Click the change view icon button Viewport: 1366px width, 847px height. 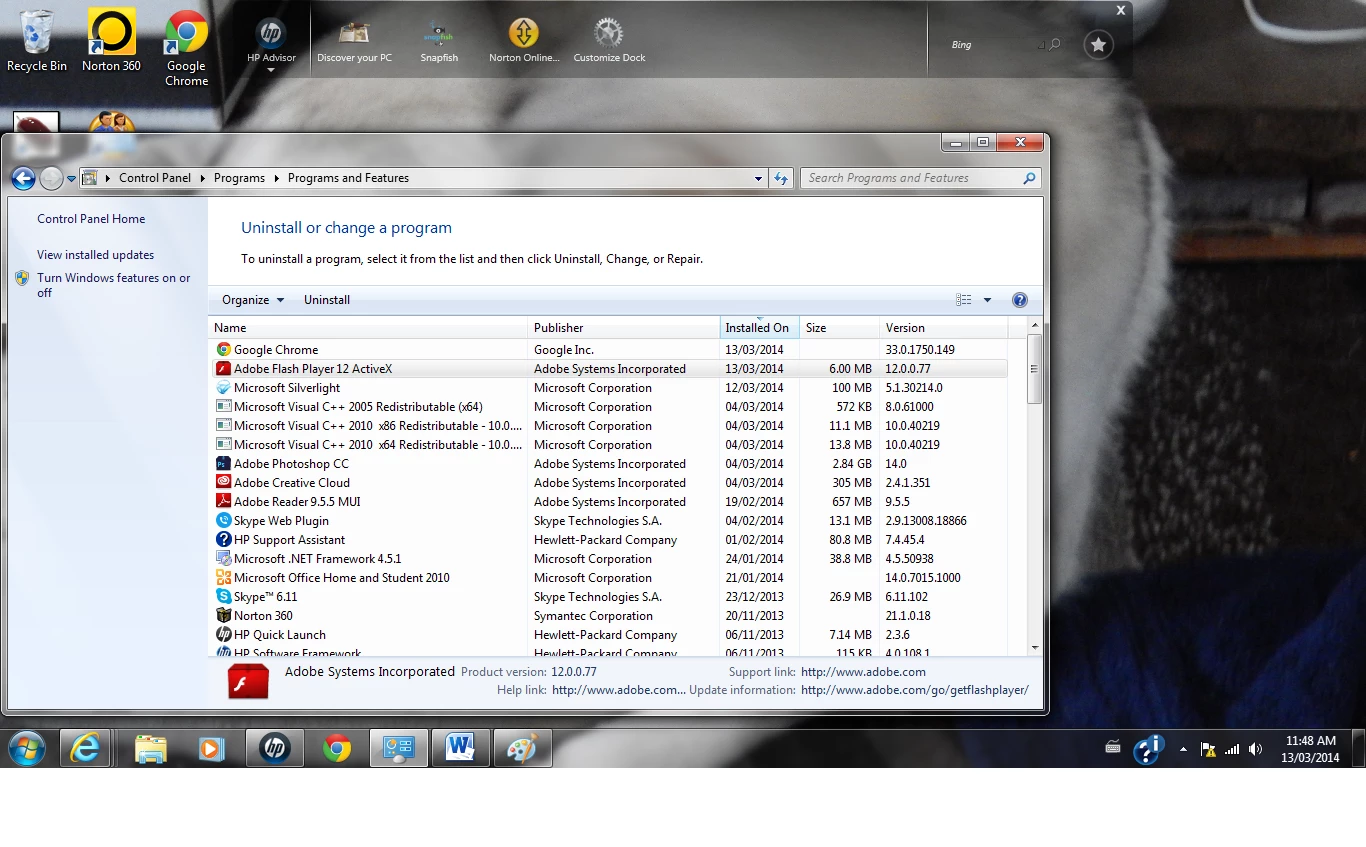(x=964, y=300)
